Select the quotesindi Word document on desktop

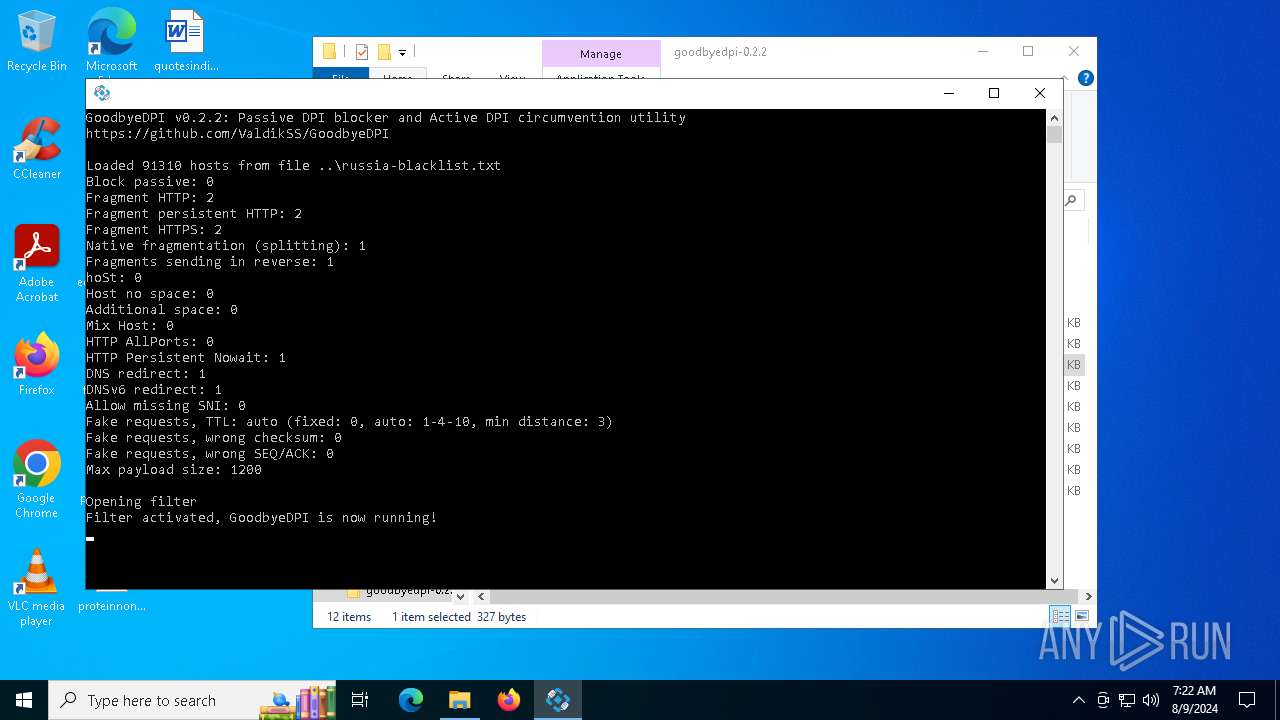pyautogui.click(x=185, y=41)
